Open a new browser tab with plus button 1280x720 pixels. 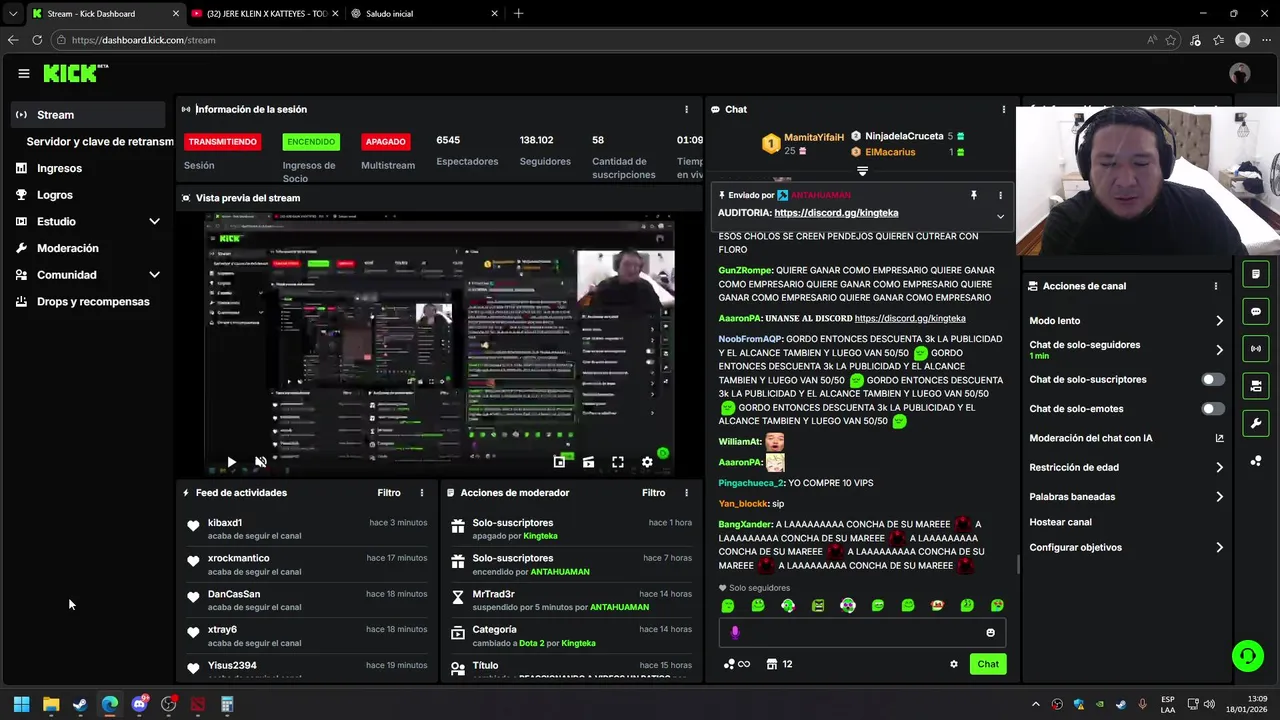click(518, 14)
